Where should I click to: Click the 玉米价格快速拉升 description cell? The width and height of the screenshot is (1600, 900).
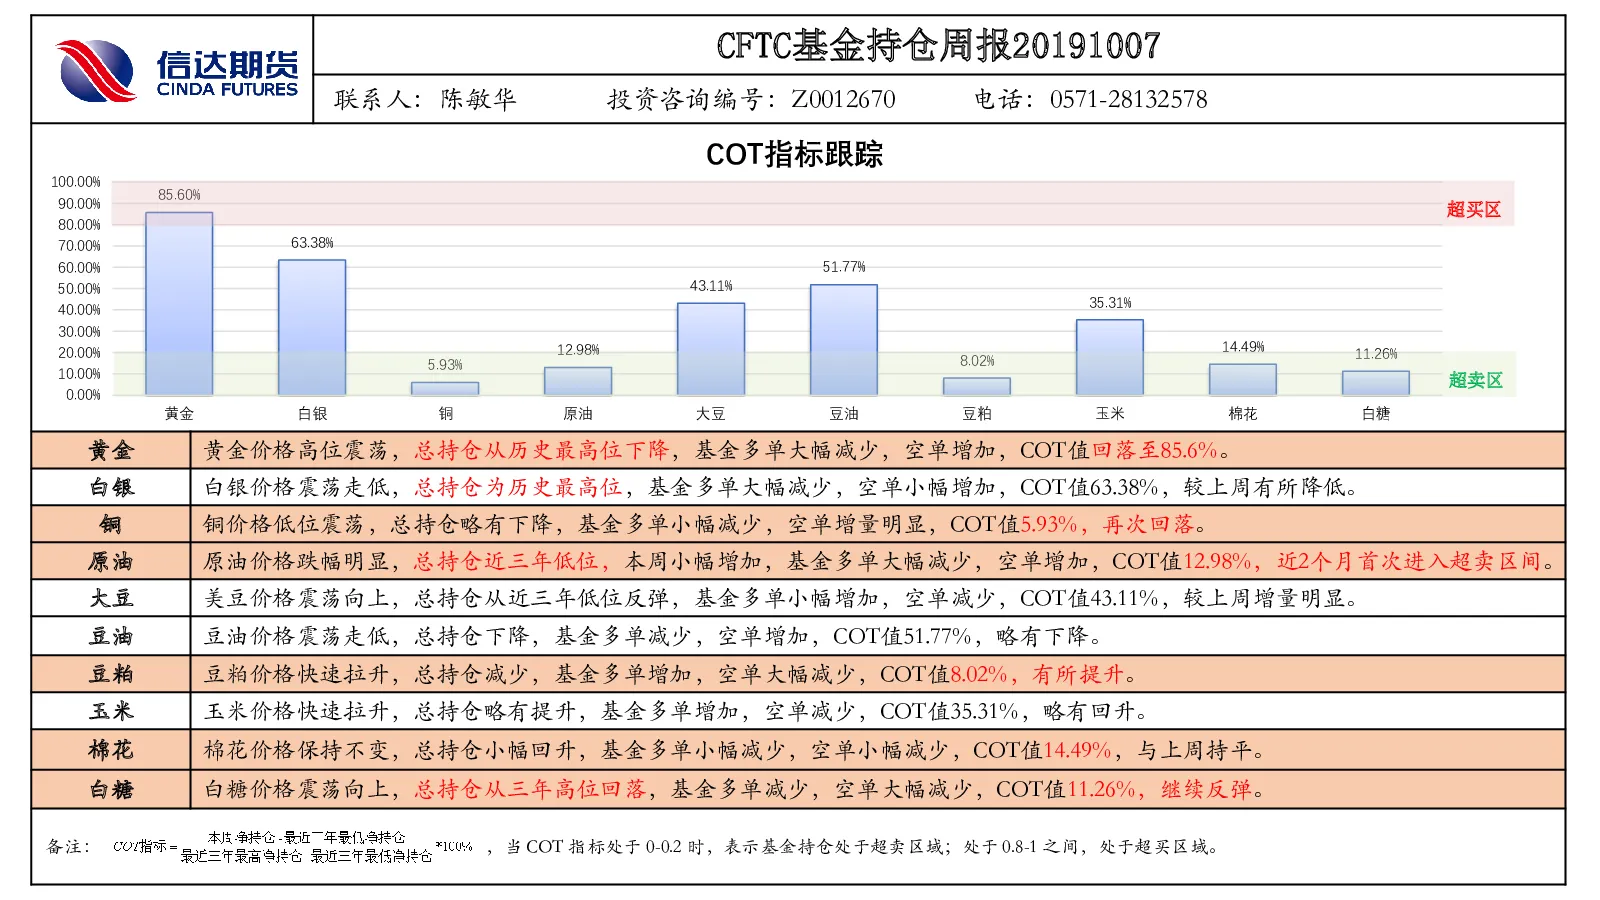click(x=878, y=711)
